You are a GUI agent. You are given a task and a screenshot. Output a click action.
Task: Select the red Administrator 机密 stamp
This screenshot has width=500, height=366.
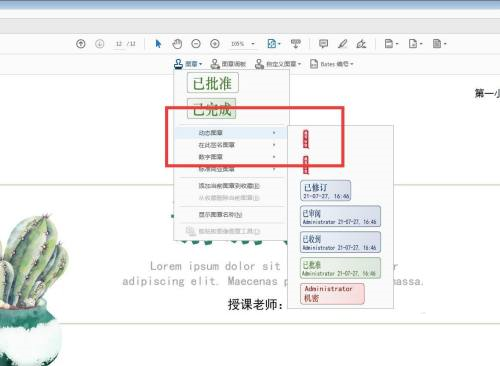click(x=332, y=294)
